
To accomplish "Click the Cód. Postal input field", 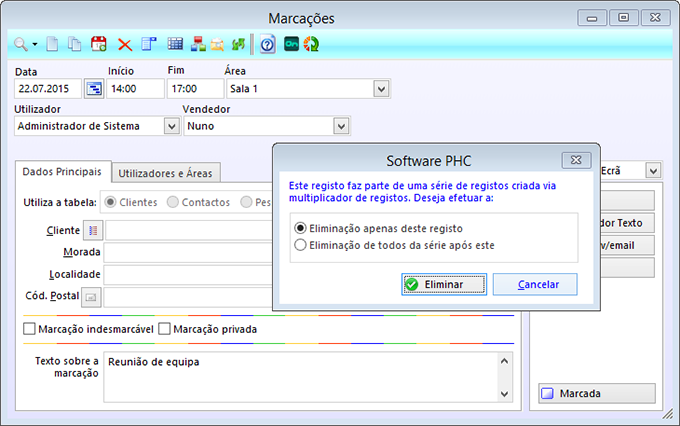I will [x=188, y=297].
